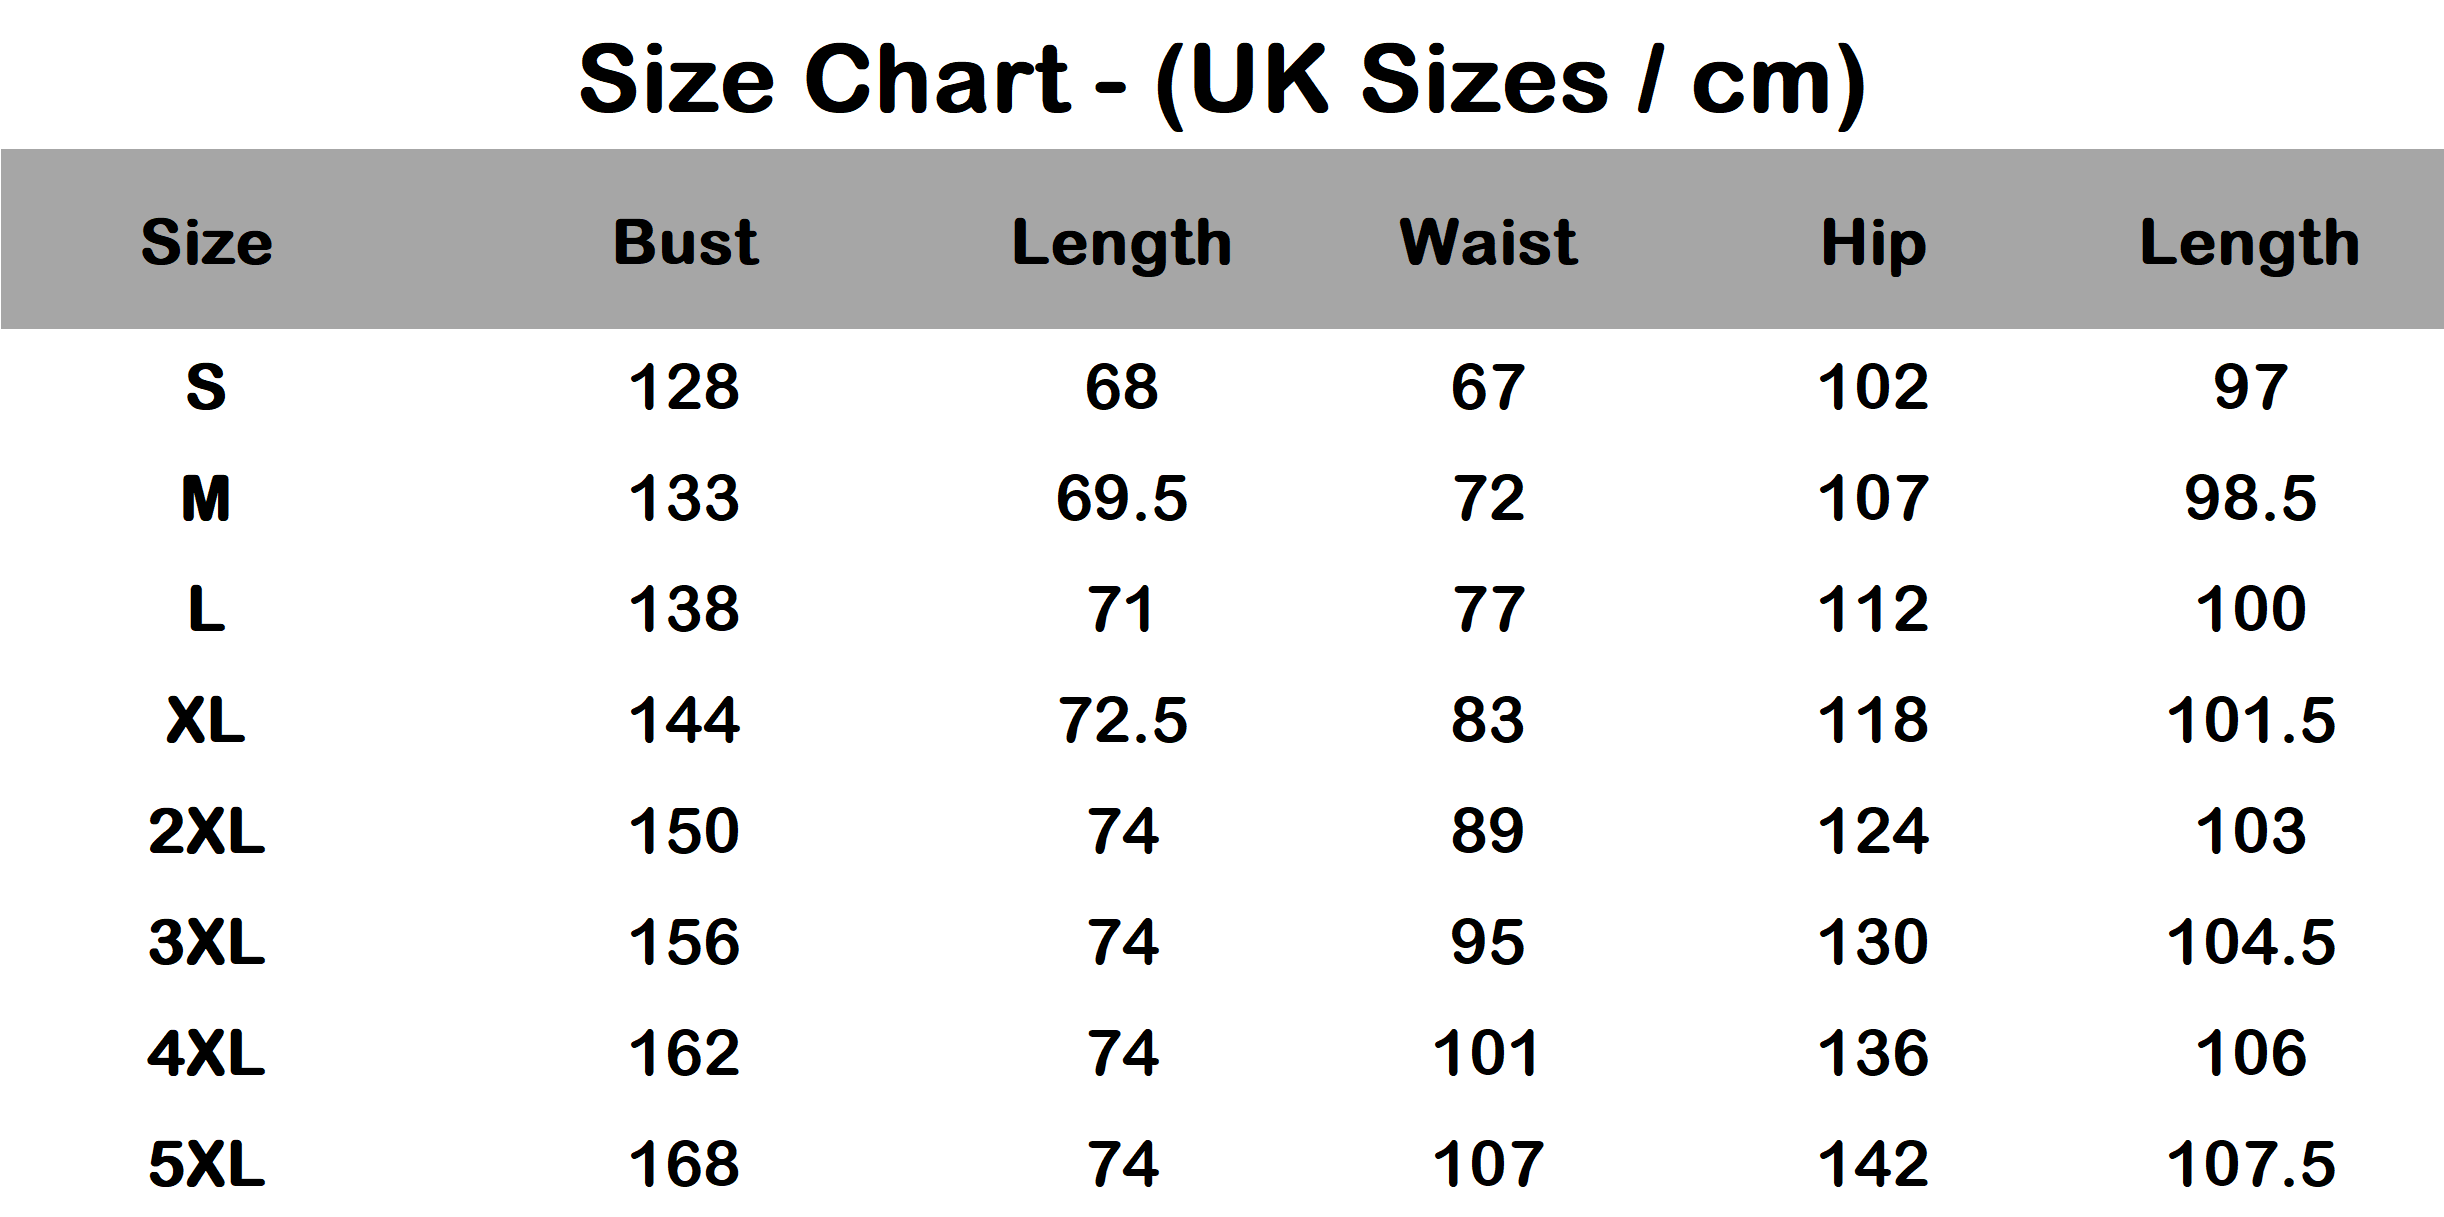
Task: Select the S size row label
Action: point(206,387)
